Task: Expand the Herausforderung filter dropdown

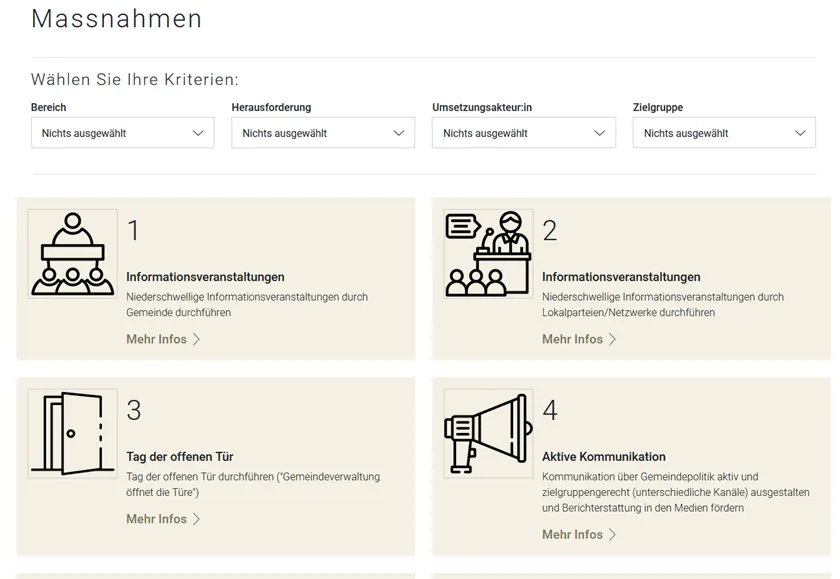Action: coord(323,133)
